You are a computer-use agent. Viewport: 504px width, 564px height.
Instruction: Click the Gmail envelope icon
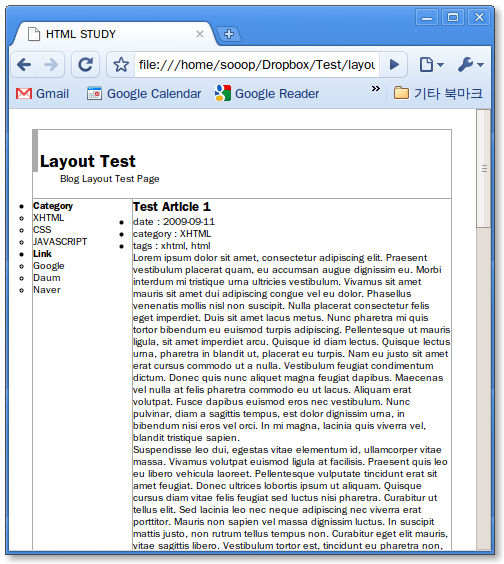tap(24, 94)
